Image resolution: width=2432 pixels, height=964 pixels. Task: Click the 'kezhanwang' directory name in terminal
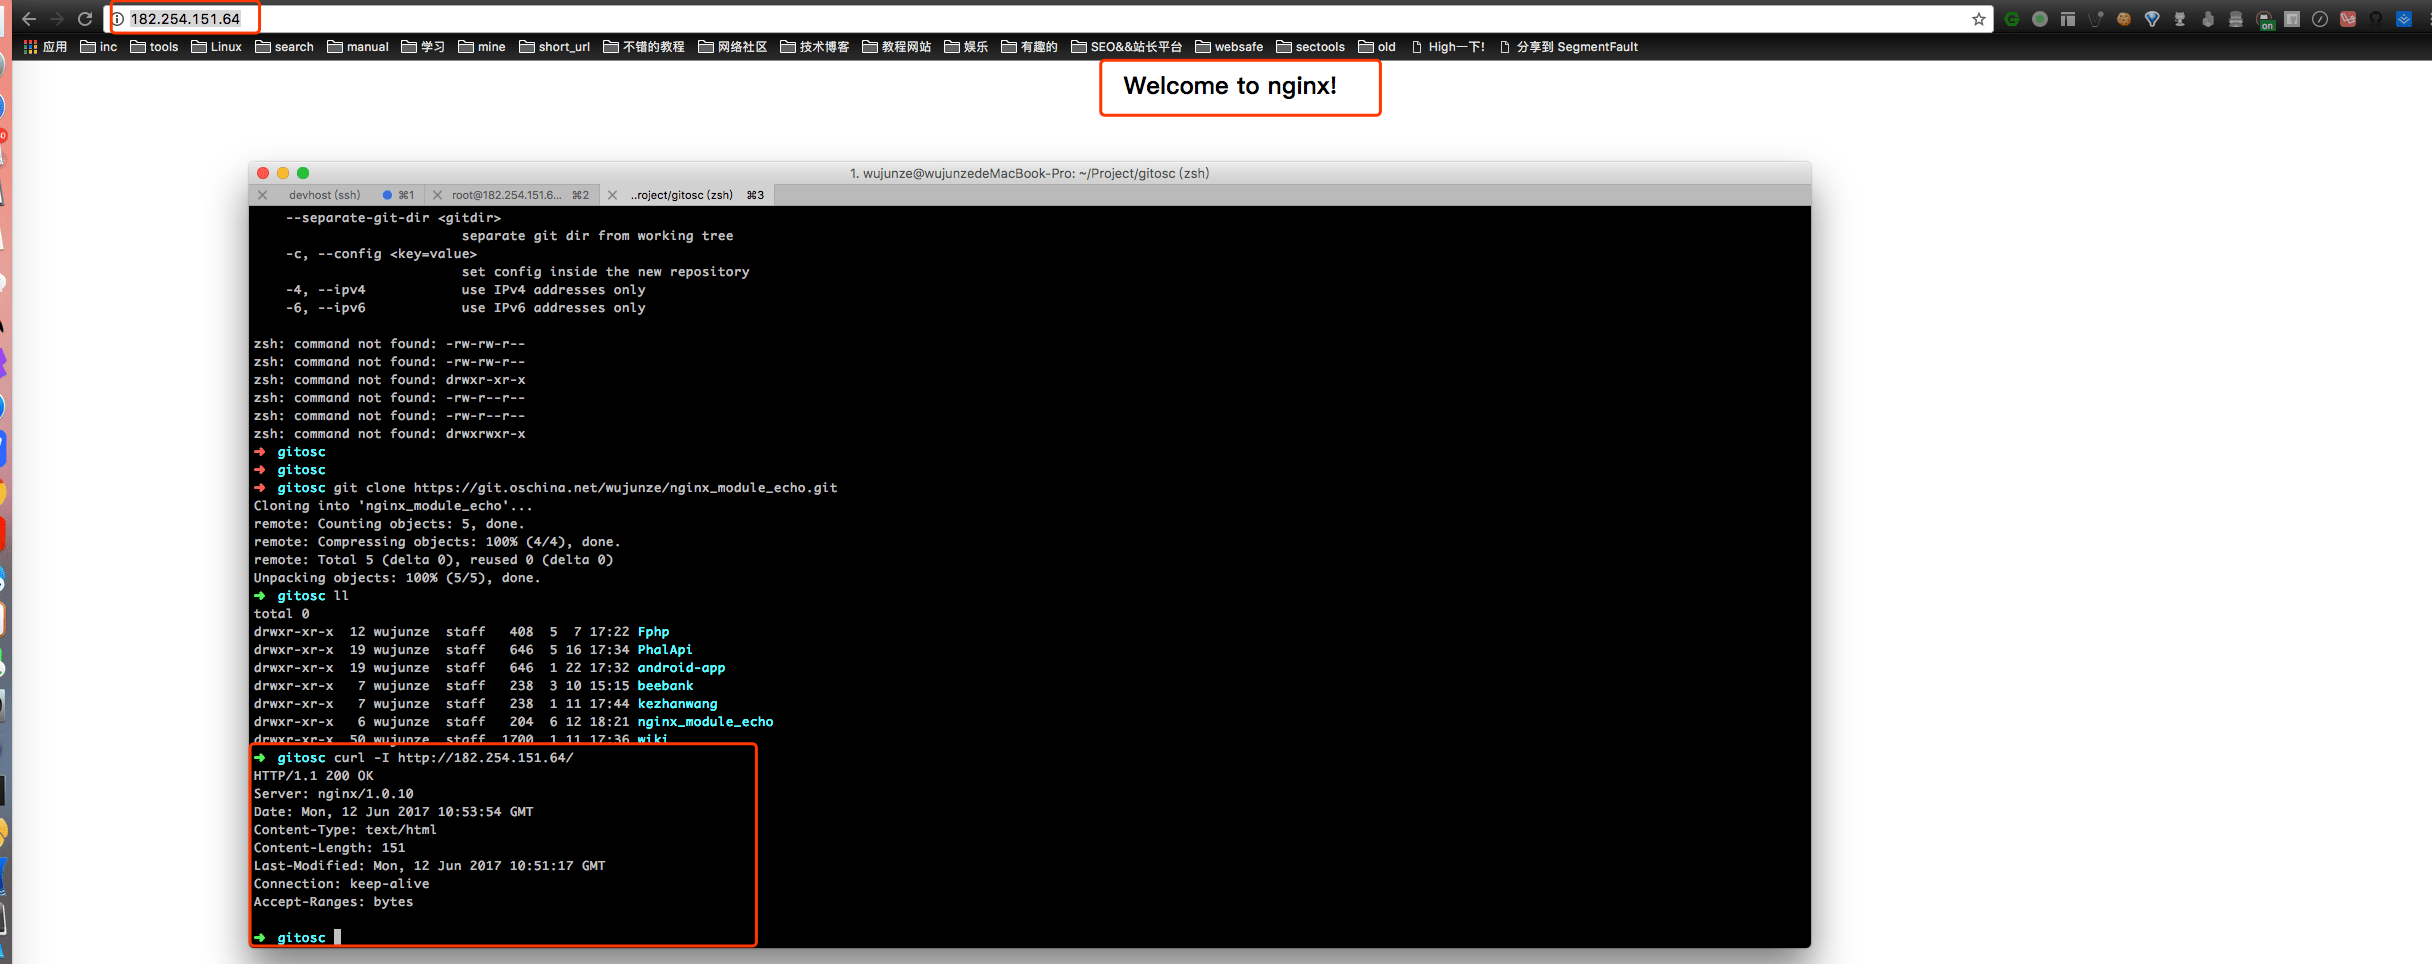click(678, 704)
